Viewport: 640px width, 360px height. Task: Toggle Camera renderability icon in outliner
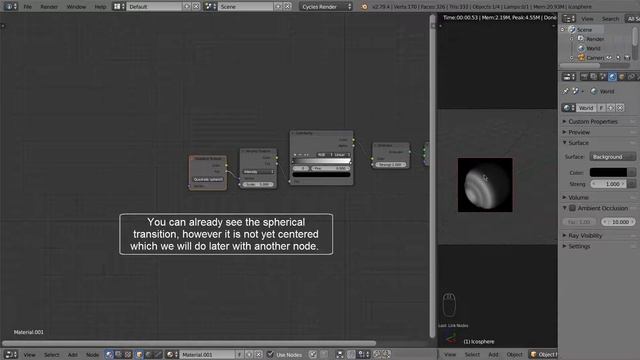pos(627,58)
